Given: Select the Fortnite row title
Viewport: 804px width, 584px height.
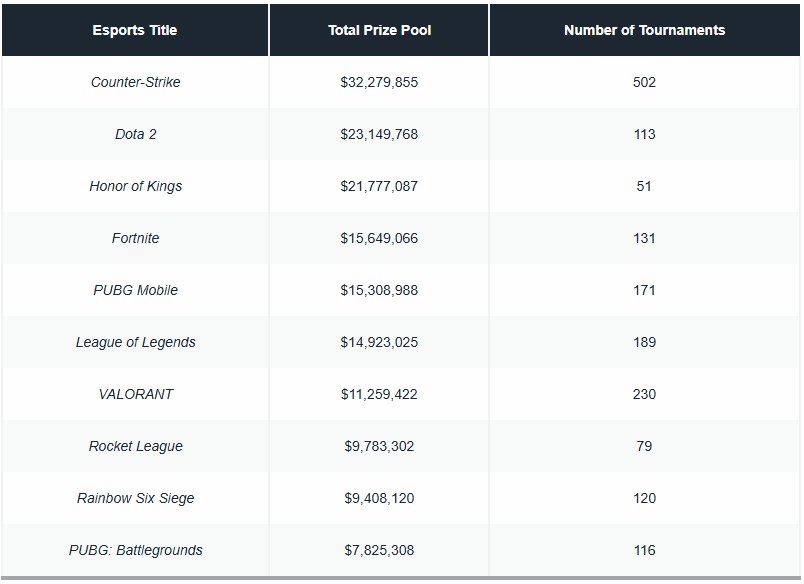Looking at the screenshot, I should point(135,238).
